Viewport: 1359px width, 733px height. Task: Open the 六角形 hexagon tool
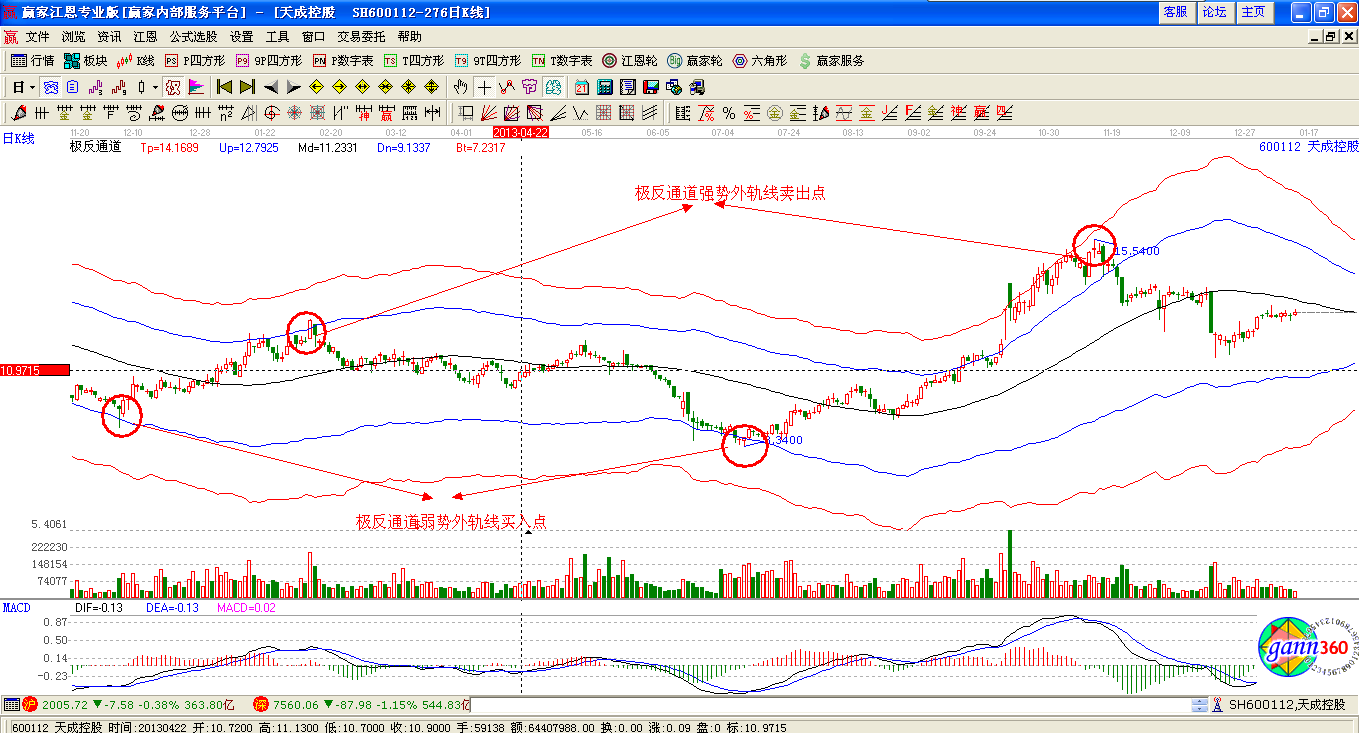tap(762, 61)
